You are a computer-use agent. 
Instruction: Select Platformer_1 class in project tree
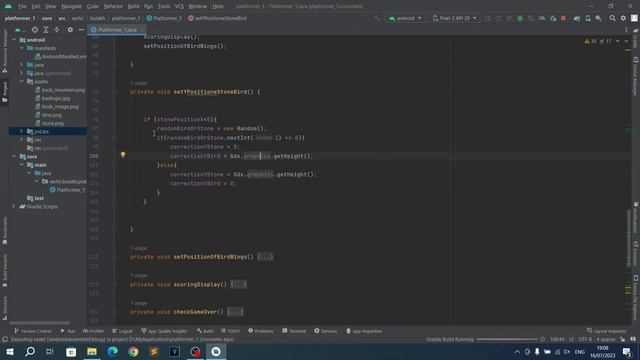click(x=68, y=190)
